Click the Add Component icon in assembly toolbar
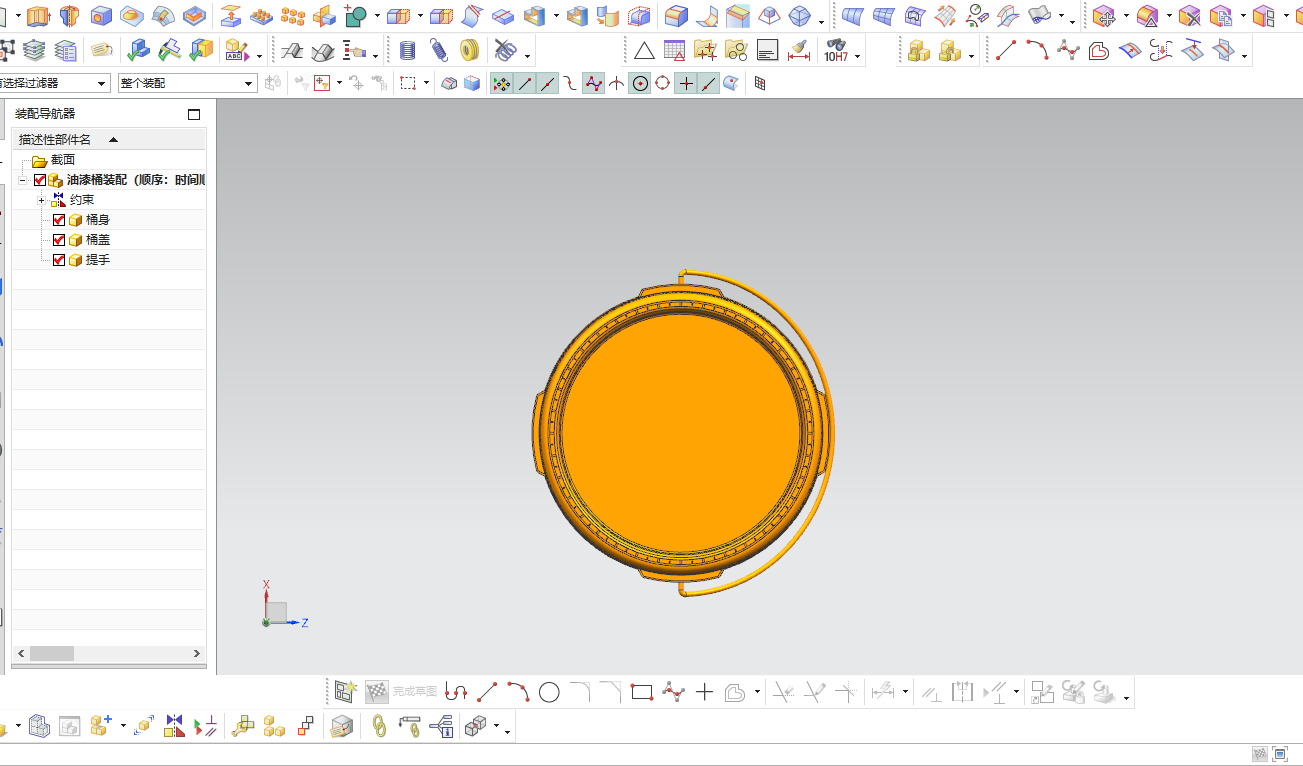This screenshot has width=1303, height=766. [x=101, y=727]
